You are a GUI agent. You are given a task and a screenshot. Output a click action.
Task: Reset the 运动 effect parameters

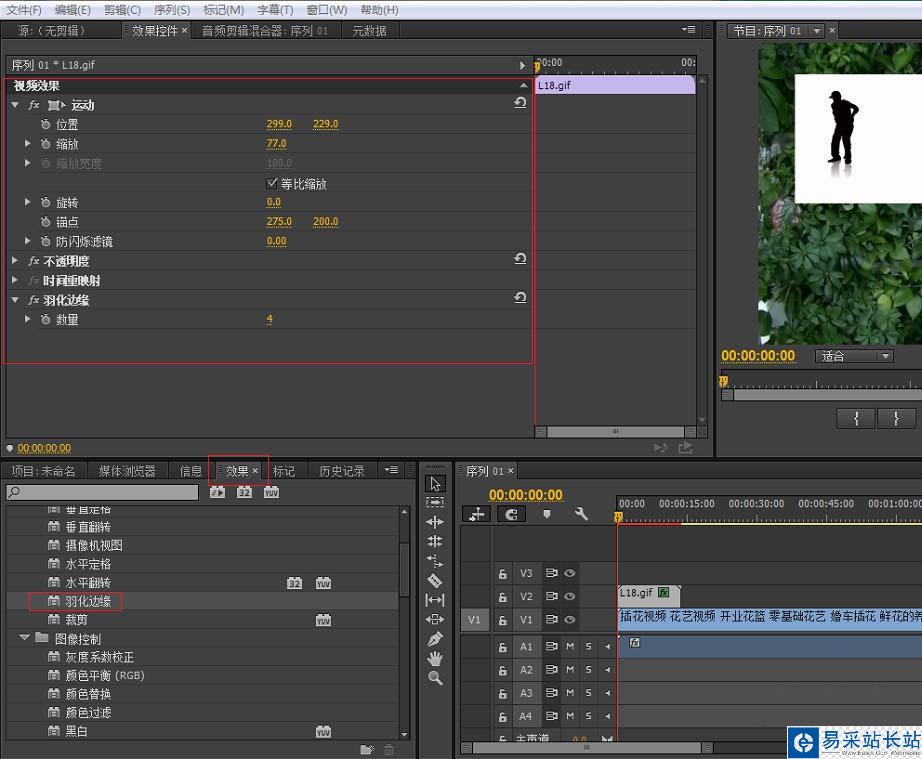[520, 103]
